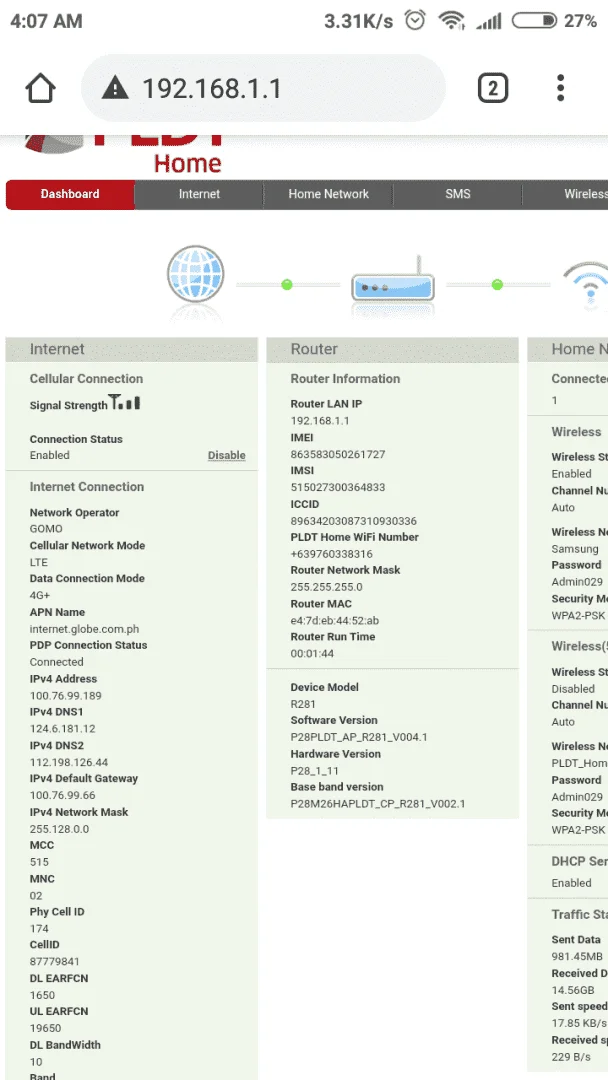Viewport: 608px width, 1080px height.
Task: Click Router LAN IP 192.168.1.1 value
Action: click(x=320, y=421)
